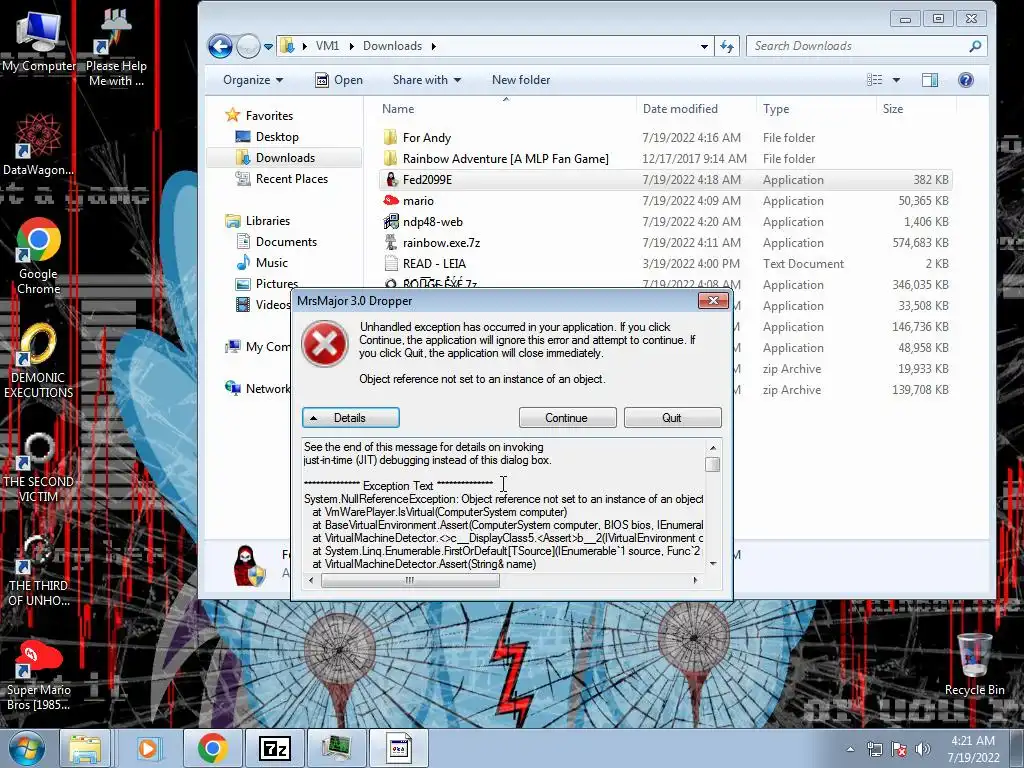Click the exception details text box

(504, 505)
